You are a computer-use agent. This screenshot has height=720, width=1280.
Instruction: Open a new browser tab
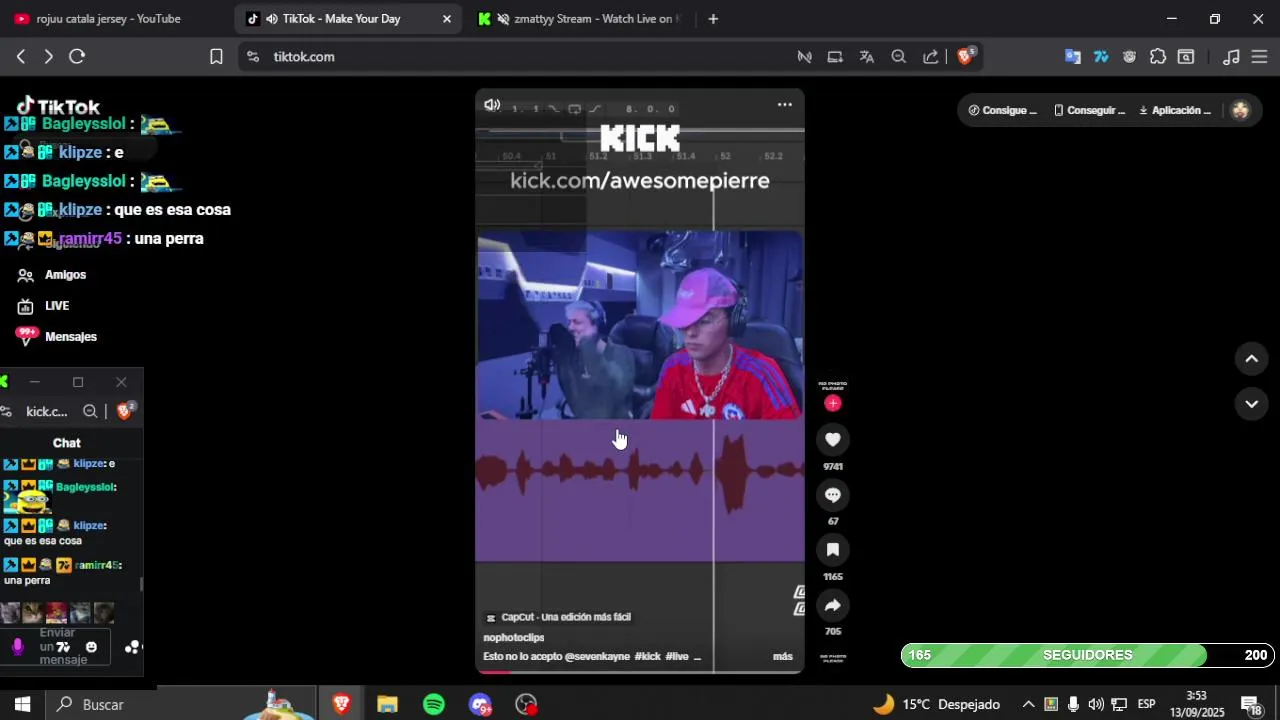tap(713, 19)
